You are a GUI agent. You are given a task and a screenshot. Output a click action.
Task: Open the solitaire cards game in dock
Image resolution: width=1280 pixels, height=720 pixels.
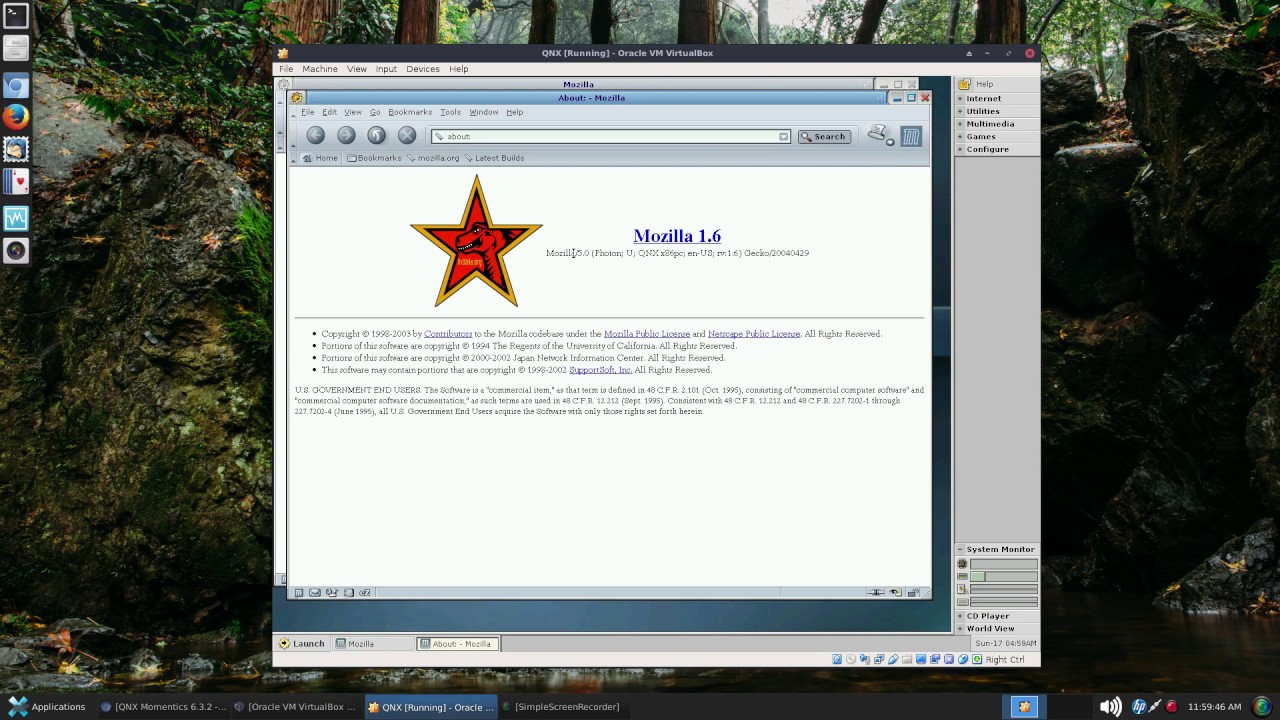pyautogui.click(x=16, y=182)
